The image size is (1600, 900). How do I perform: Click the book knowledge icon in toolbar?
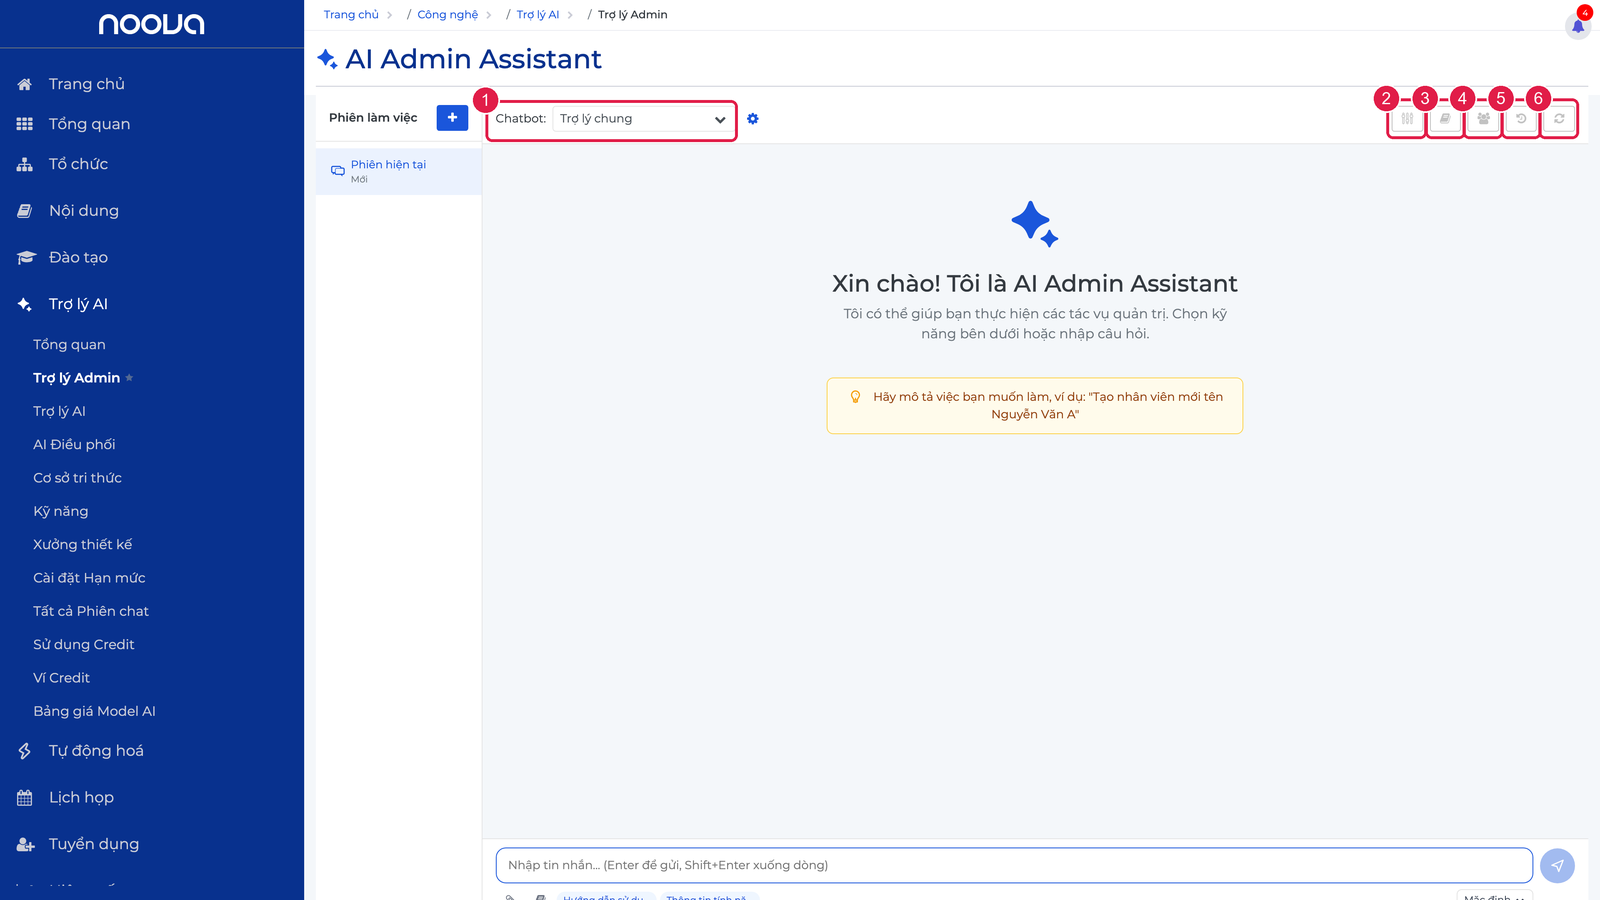(1445, 119)
